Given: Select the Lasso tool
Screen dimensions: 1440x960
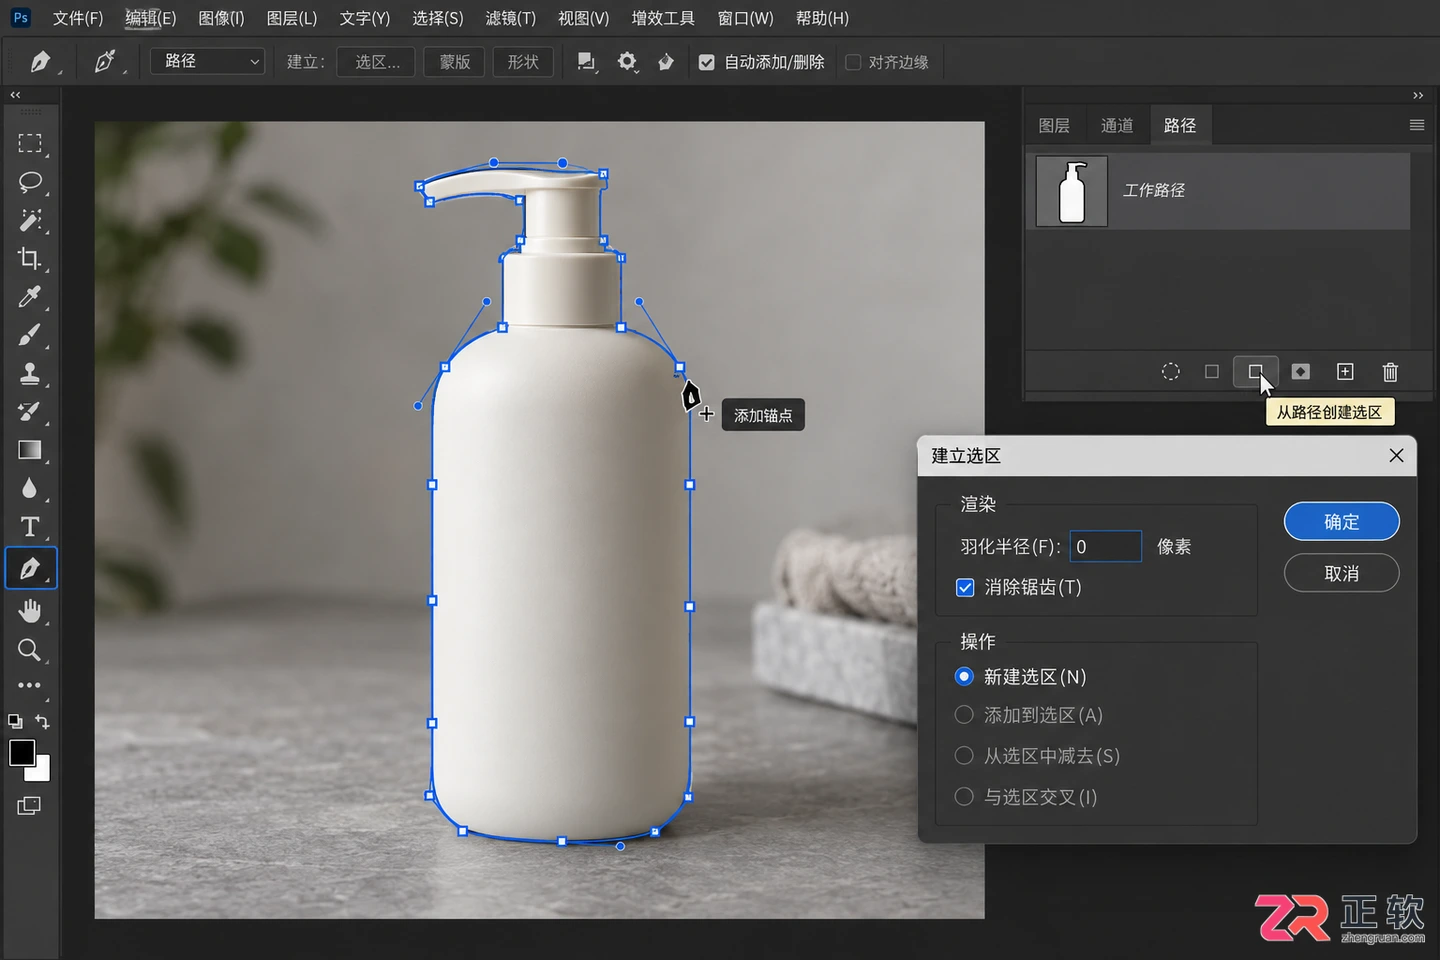Looking at the screenshot, I should point(30,182).
